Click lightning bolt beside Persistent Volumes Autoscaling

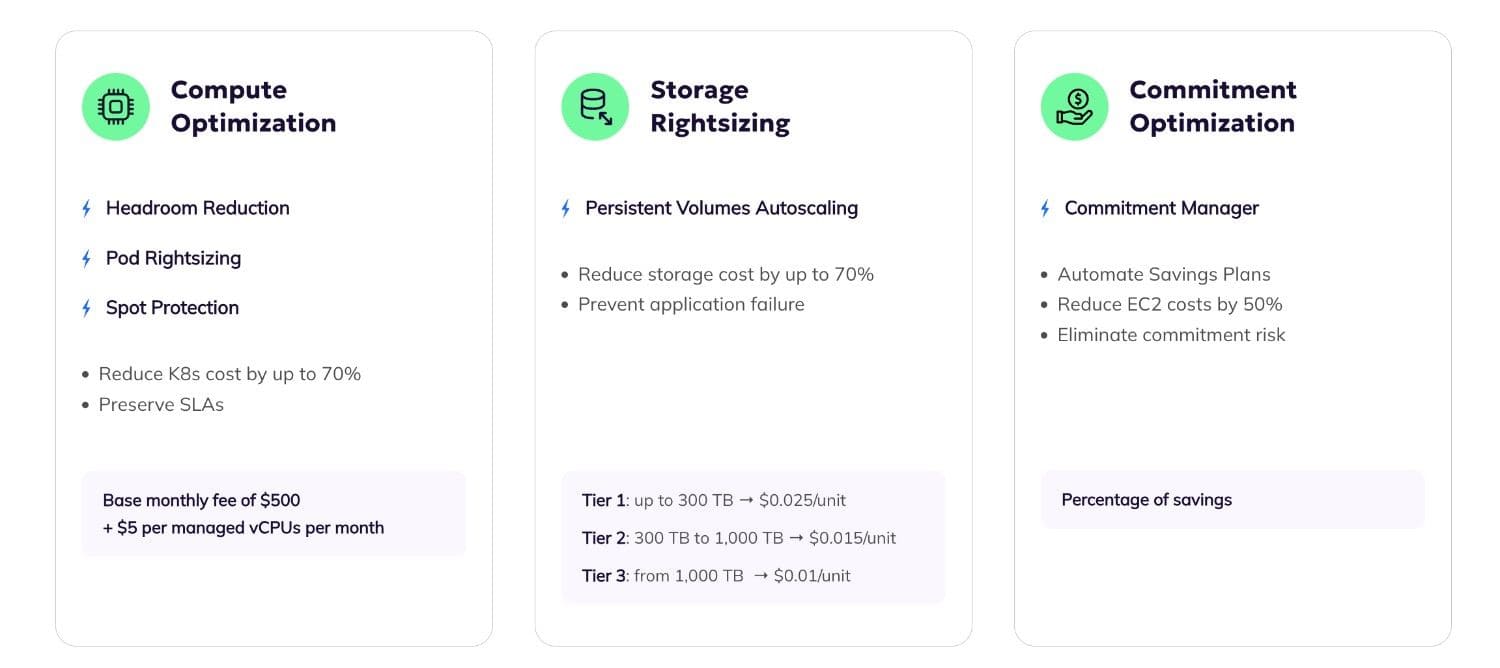tap(566, 209)
